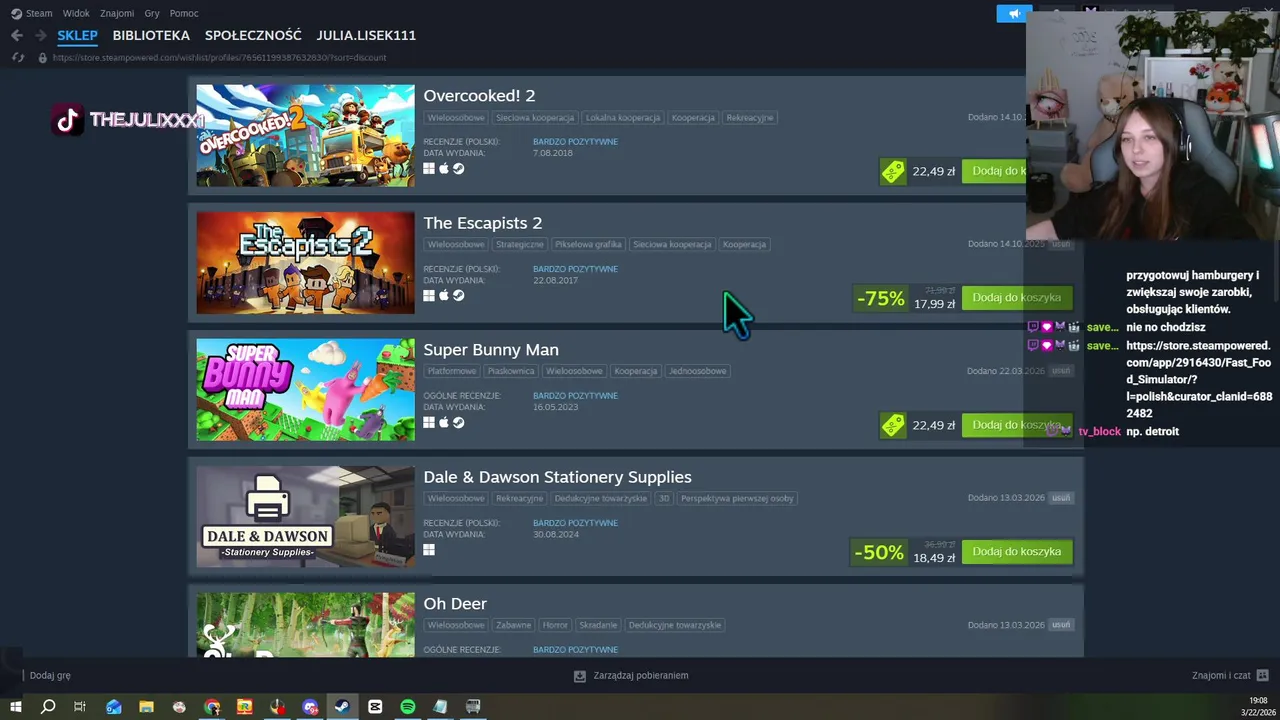1280x720 pixels.
Task: Add Dale & Dawson Stationery Supplies to cart
Action: 1017,552
